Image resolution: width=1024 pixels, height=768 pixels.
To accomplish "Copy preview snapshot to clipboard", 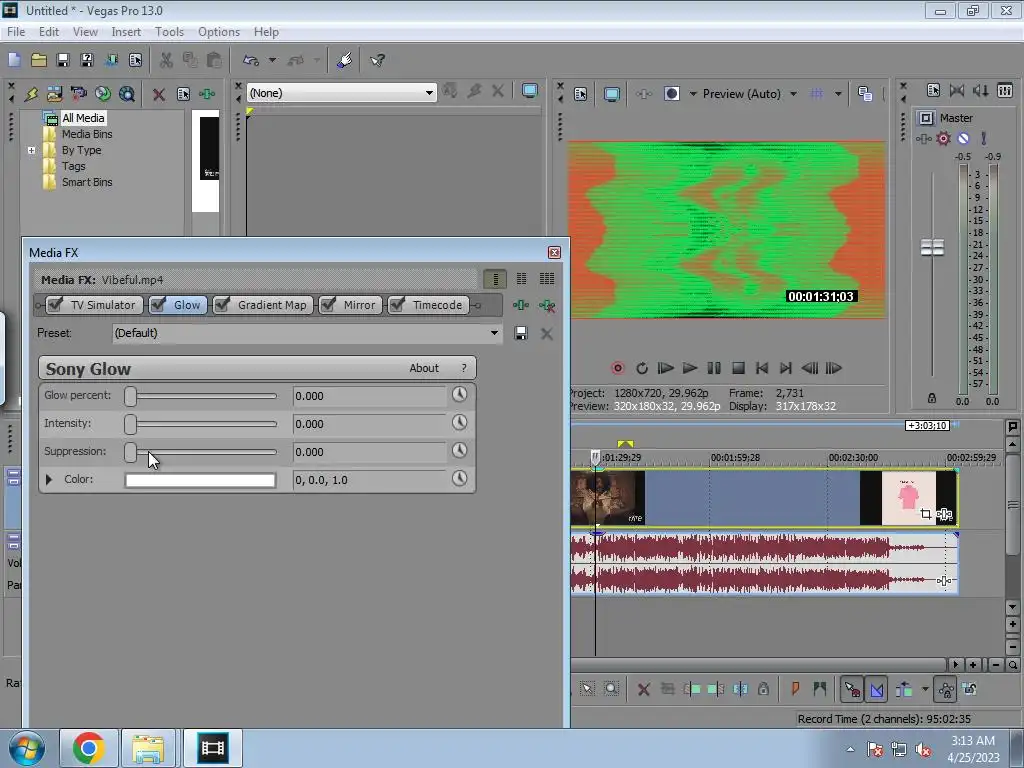I will coord(865,94).
